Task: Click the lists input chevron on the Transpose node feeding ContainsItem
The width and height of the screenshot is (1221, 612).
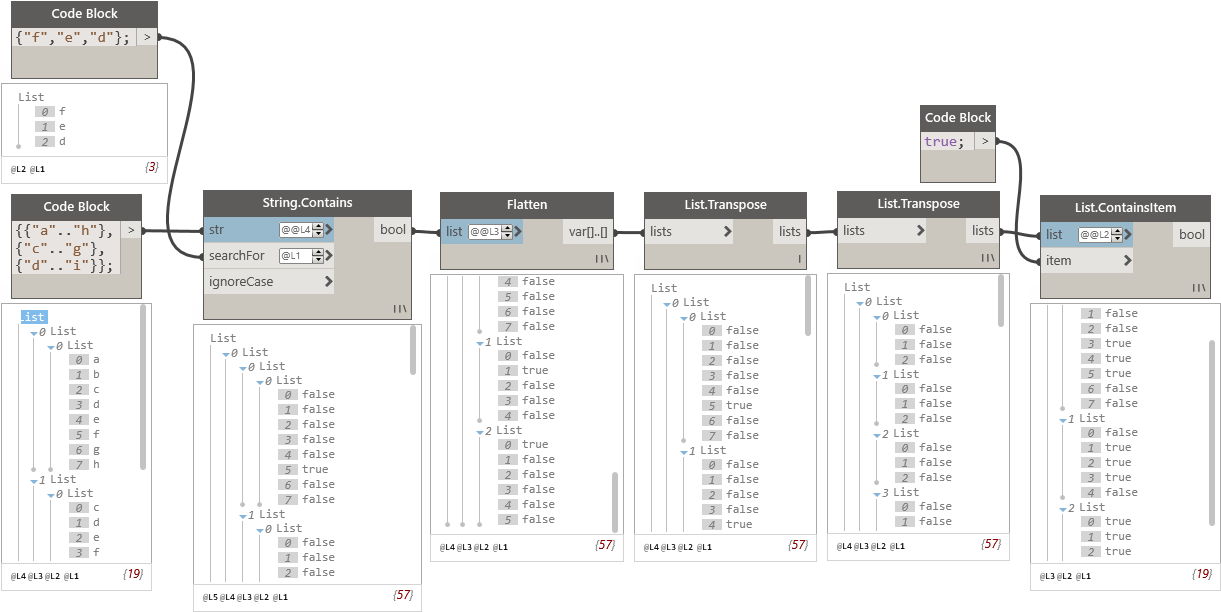Action: pos(920,230)
